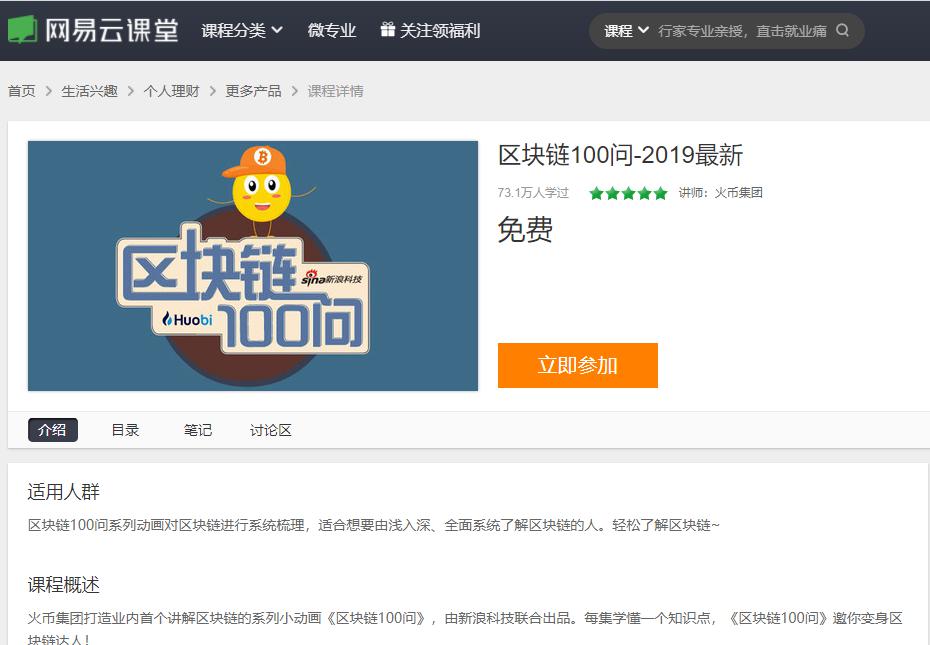Screen dimensions: 930x645
Task: Open the 微专业 menu item
Action: [x=332, y=30]
